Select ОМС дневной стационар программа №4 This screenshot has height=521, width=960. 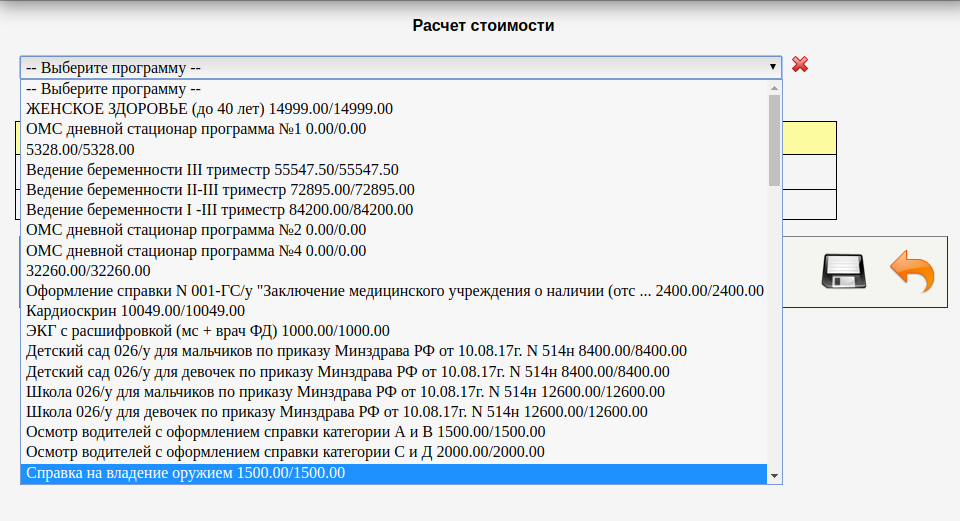click(196, 250)
